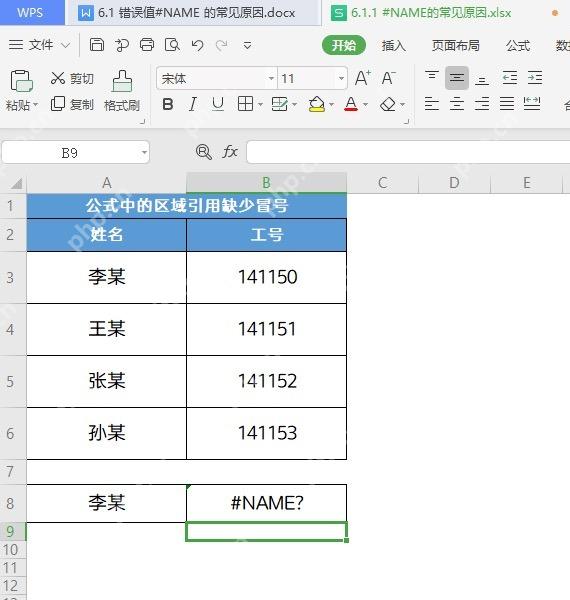This screenshot has height=600, width=570.
Task: Click the 工号 header cell
Action: (267, 235)
